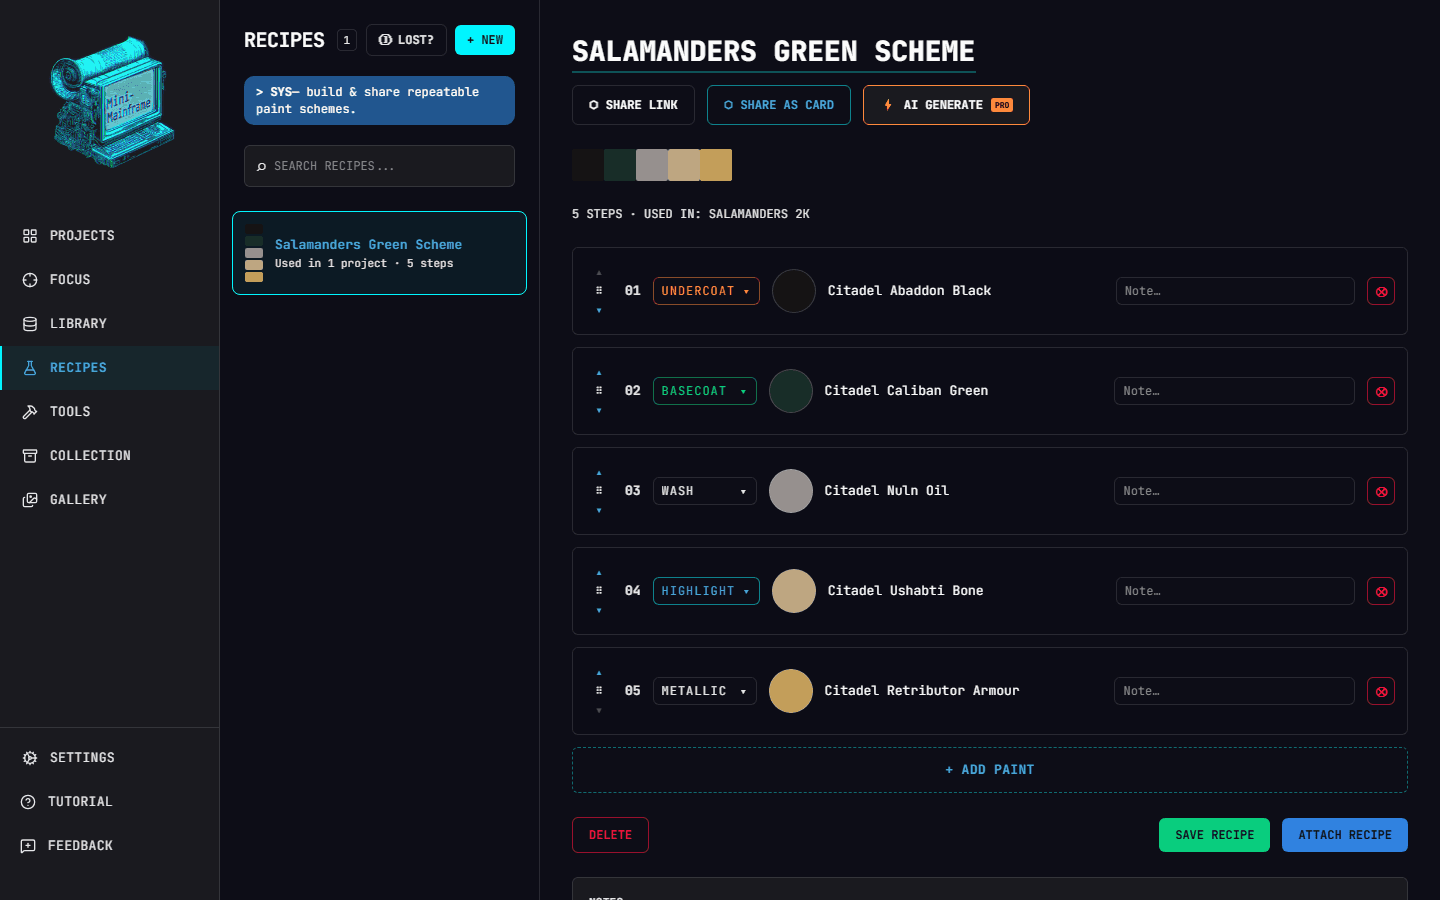Open the Basecoat step type dropdown
1440x900 pixels.
pyautogui.click(x=704, y=391)
